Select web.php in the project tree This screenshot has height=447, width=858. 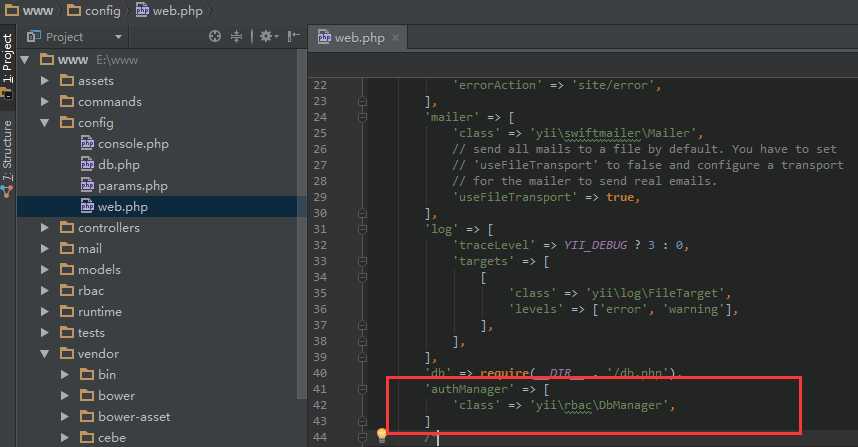159,207
